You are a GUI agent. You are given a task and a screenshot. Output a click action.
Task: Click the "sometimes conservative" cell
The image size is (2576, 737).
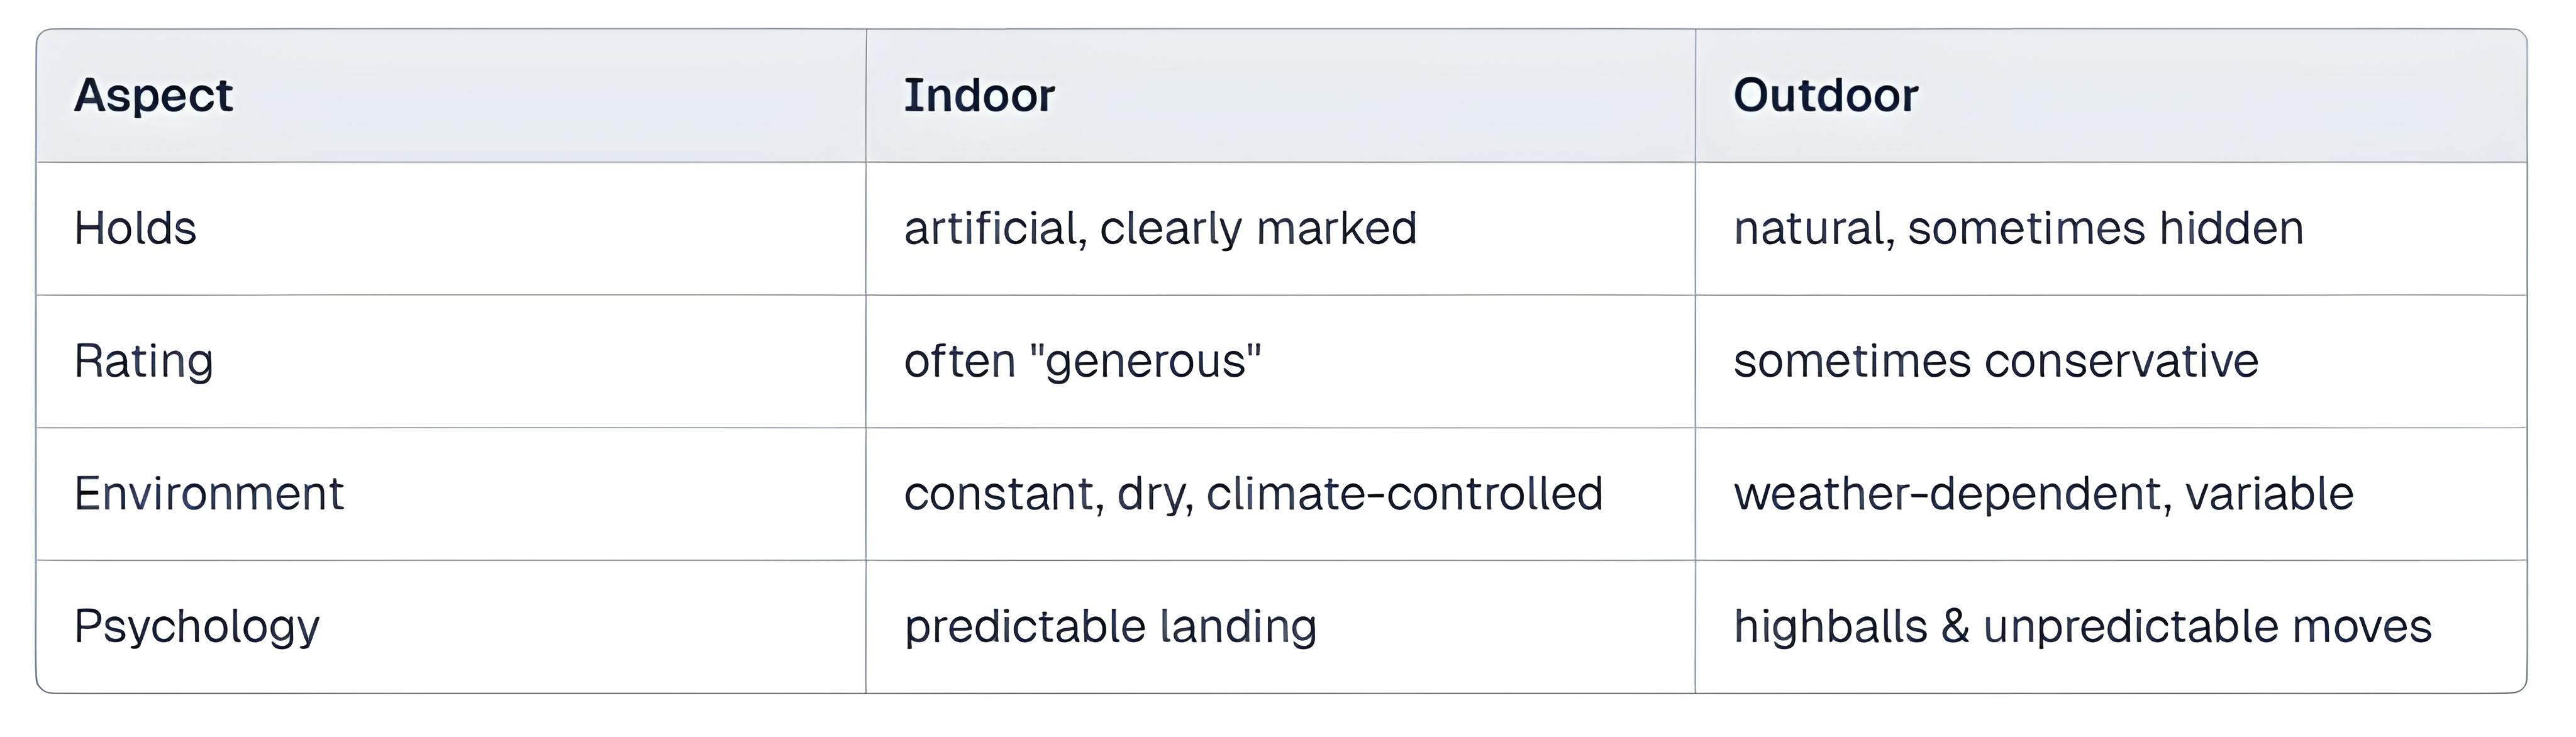(x=1995, y=361)
